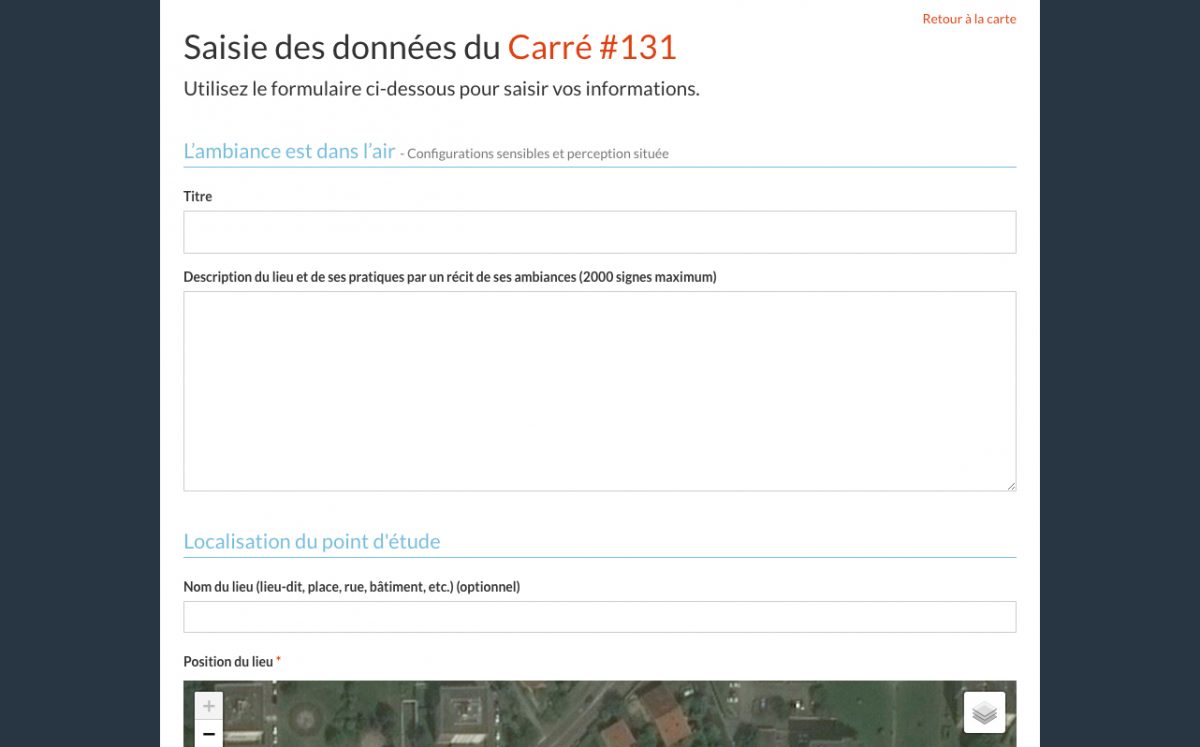Click the 'Nom du lieu' optional label
1200x747 pixels.
(x=351, y=587)
